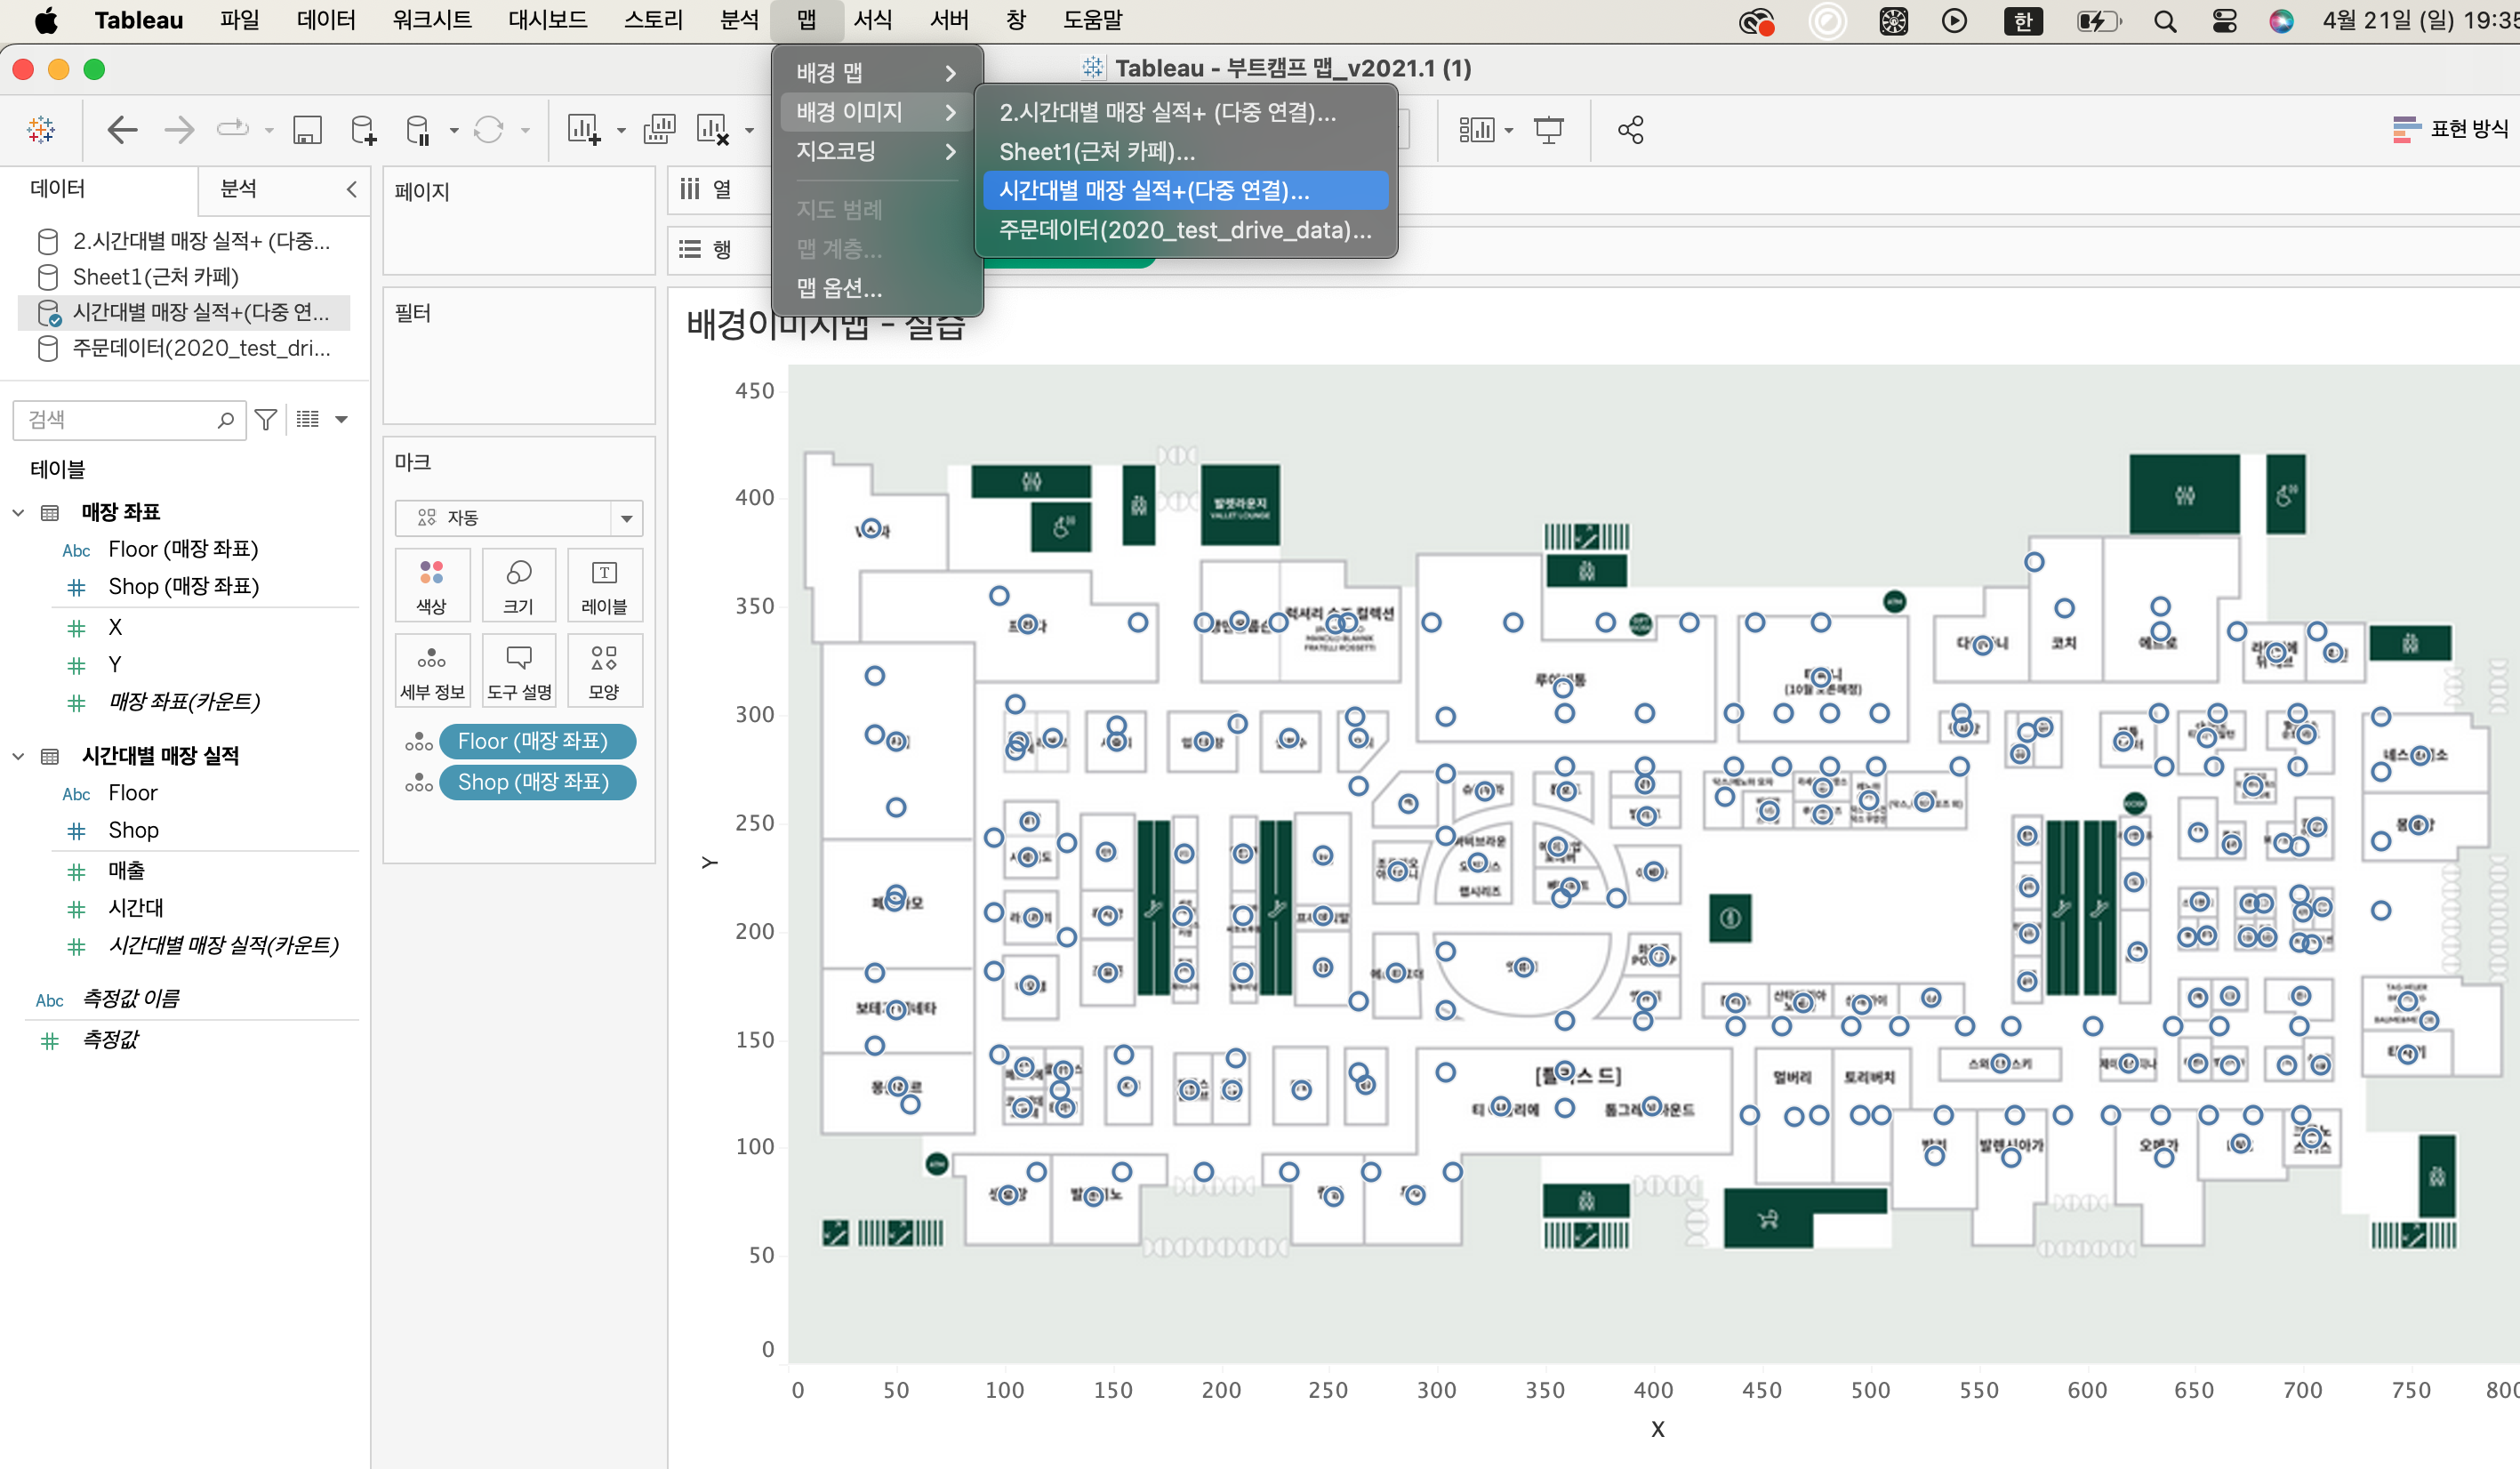Click the Undo back arrow
Screen dimensions: 2520x1469
point(122,130)
